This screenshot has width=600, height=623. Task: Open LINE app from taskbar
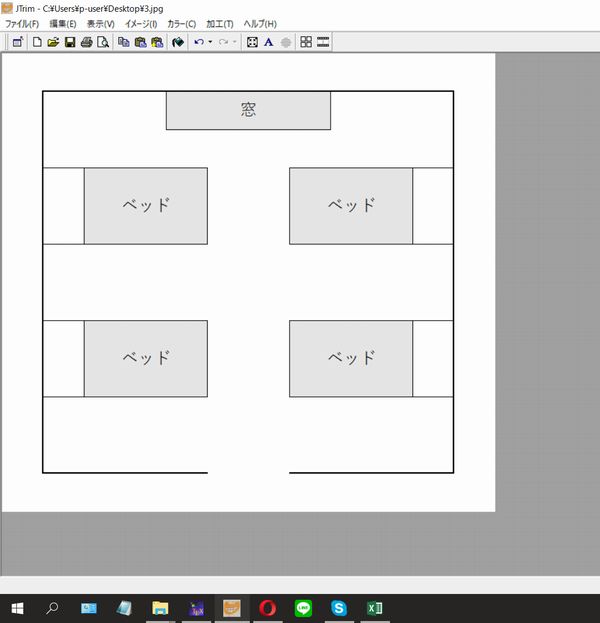[x=303, y=608]
